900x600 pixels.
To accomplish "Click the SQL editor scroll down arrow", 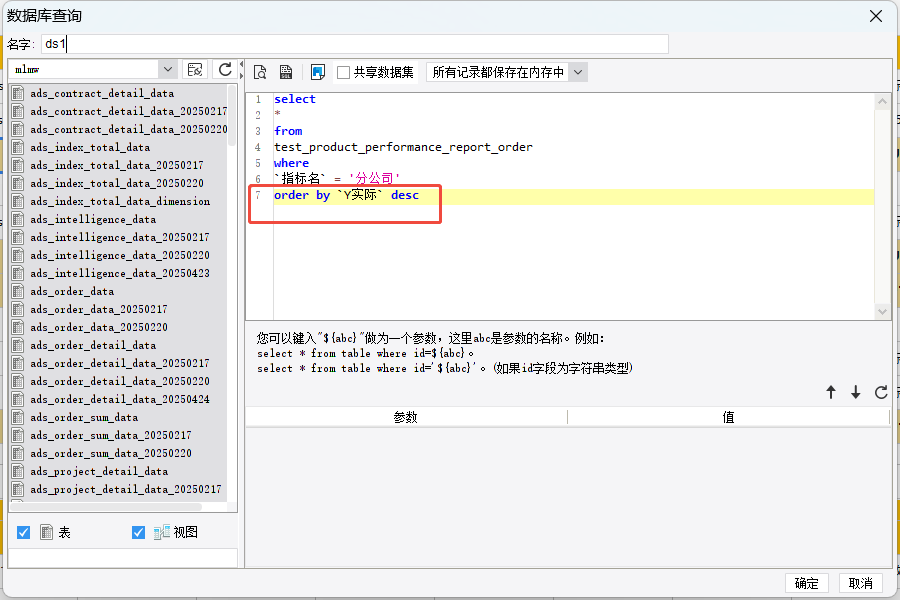I will pyautogui.click(x=882, y=312).
